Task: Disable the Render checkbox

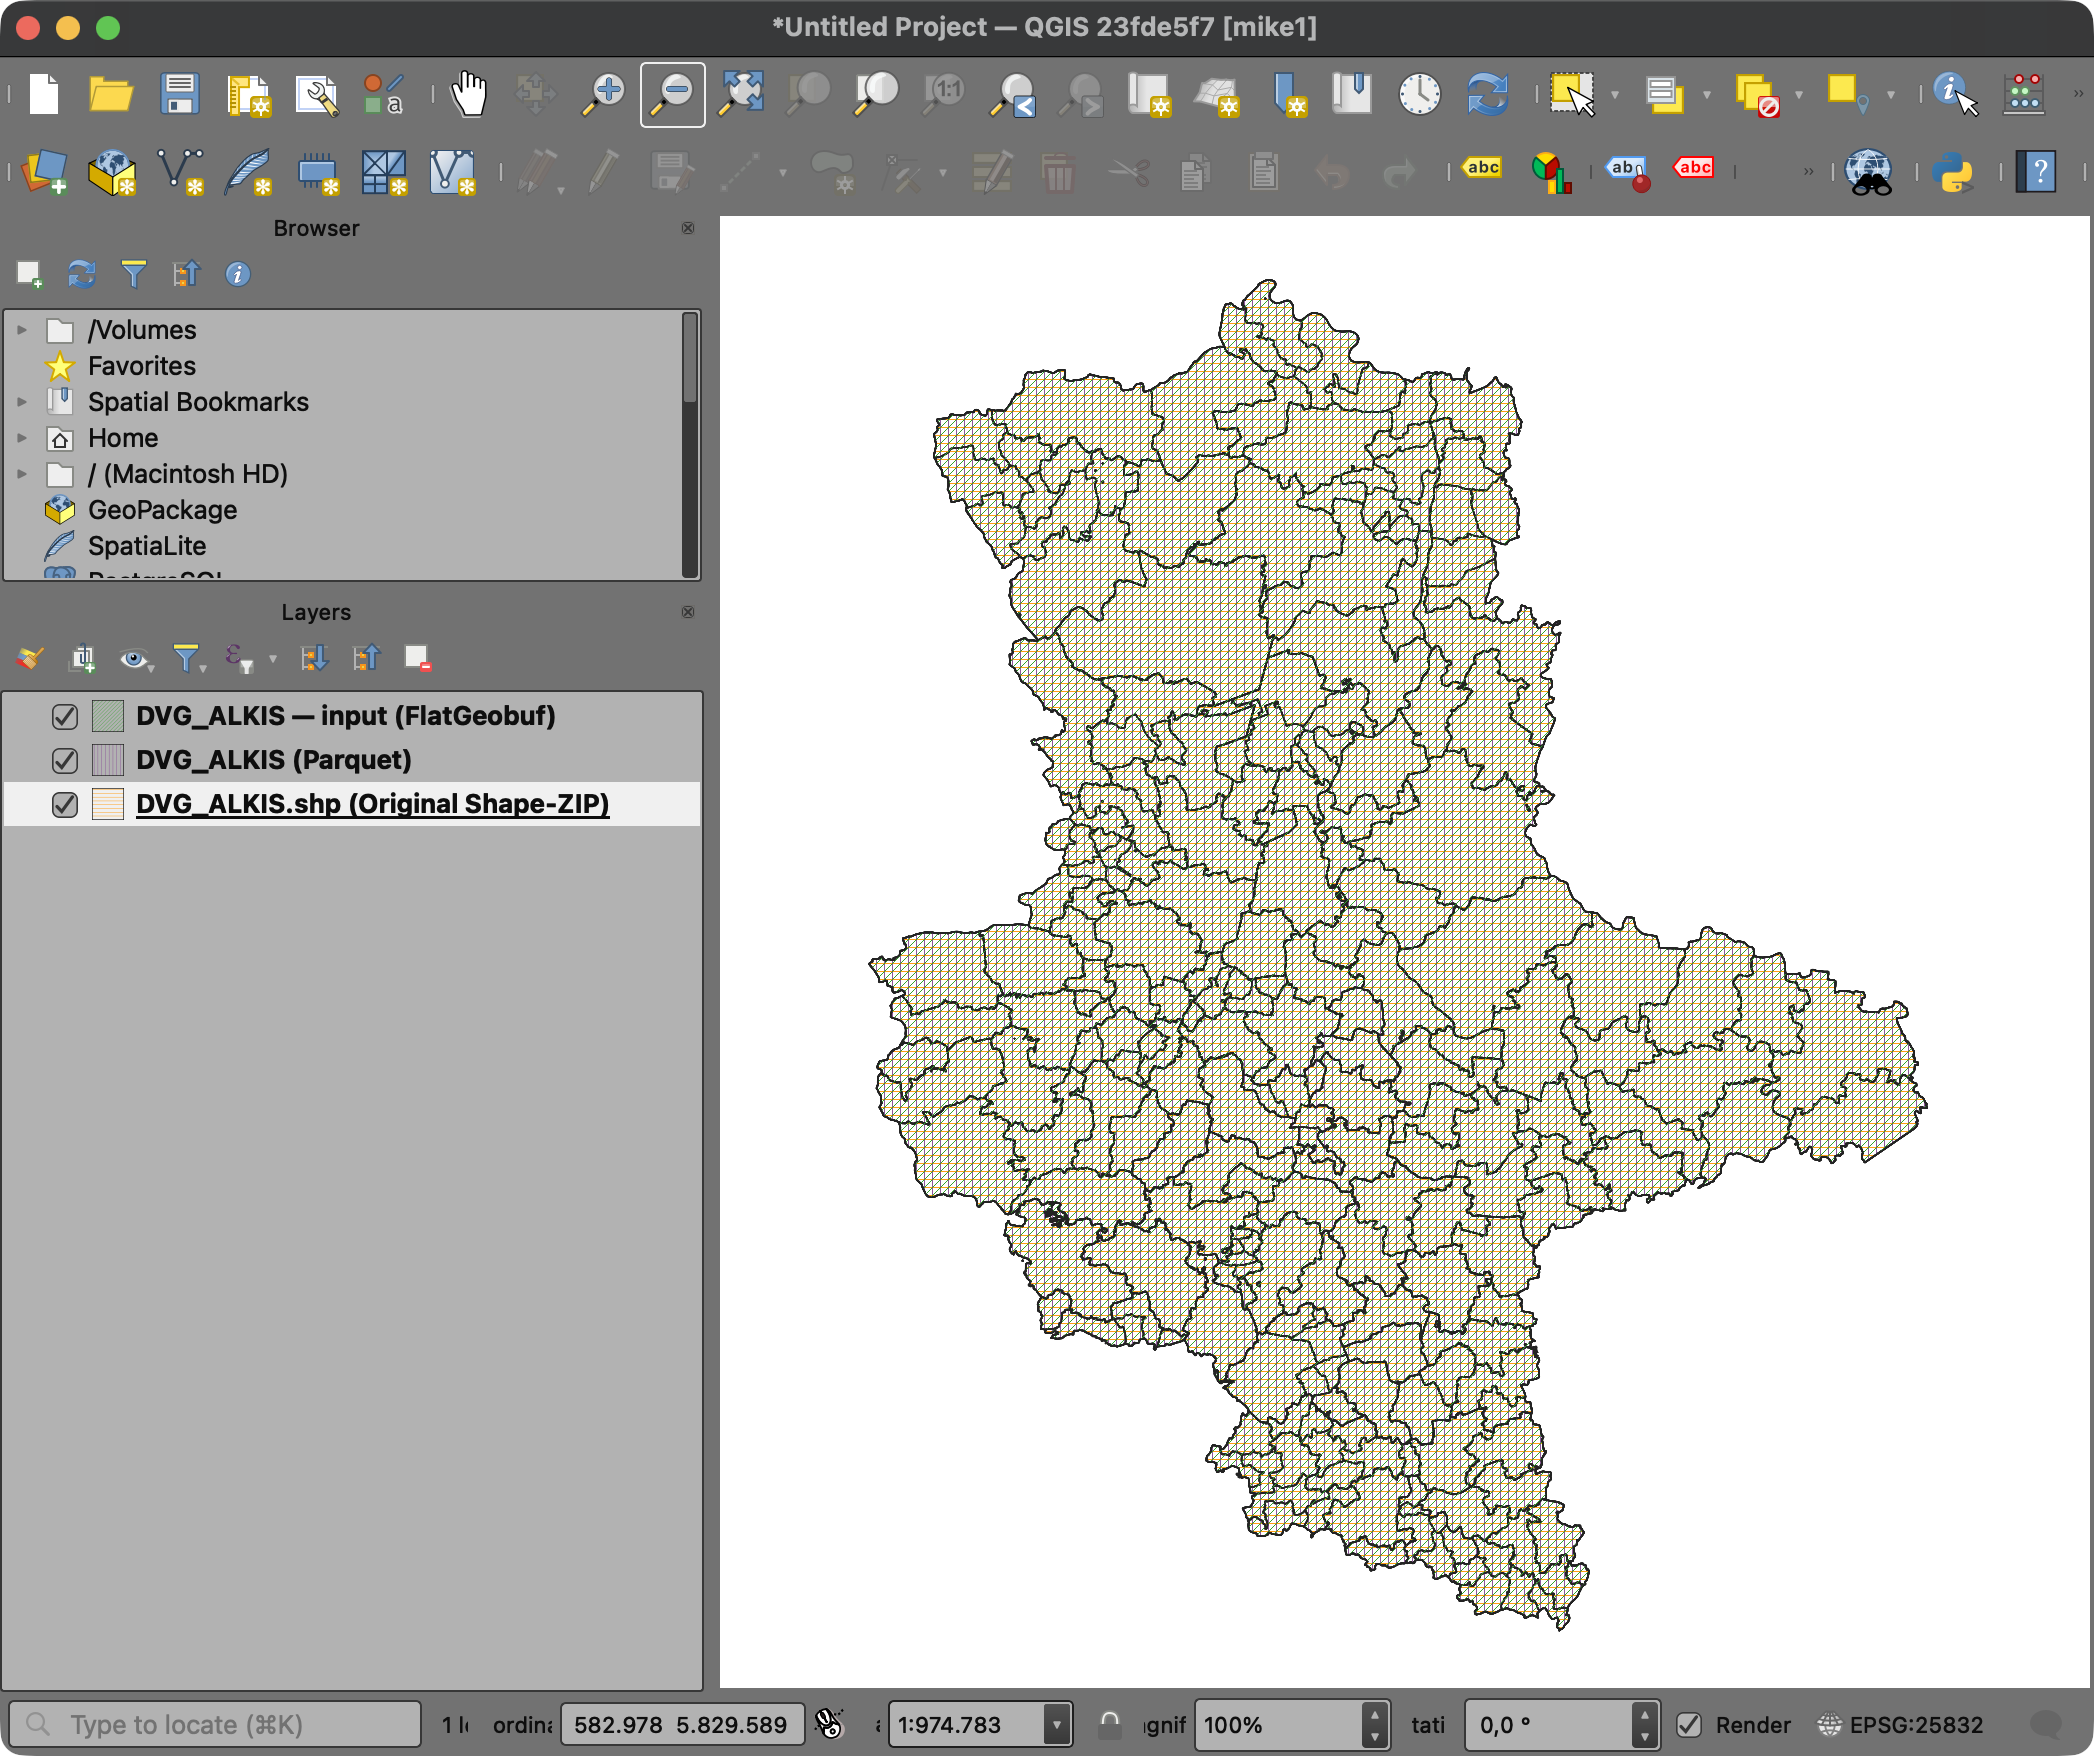Action: tap(1689, 1725)
